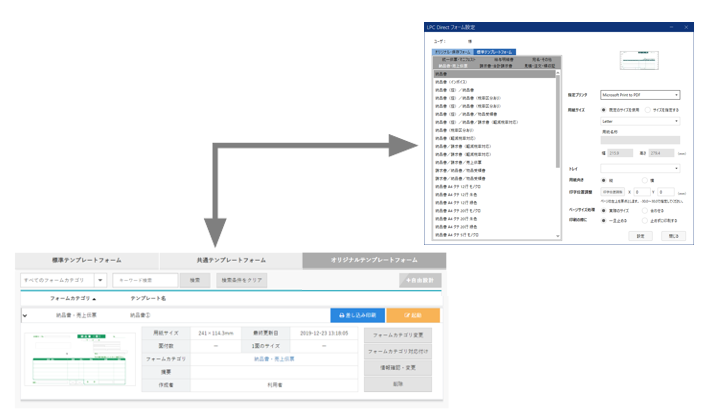Open 標準テンプレートフォーム tab in dialog
710x420 pixels.
(494, 52)
